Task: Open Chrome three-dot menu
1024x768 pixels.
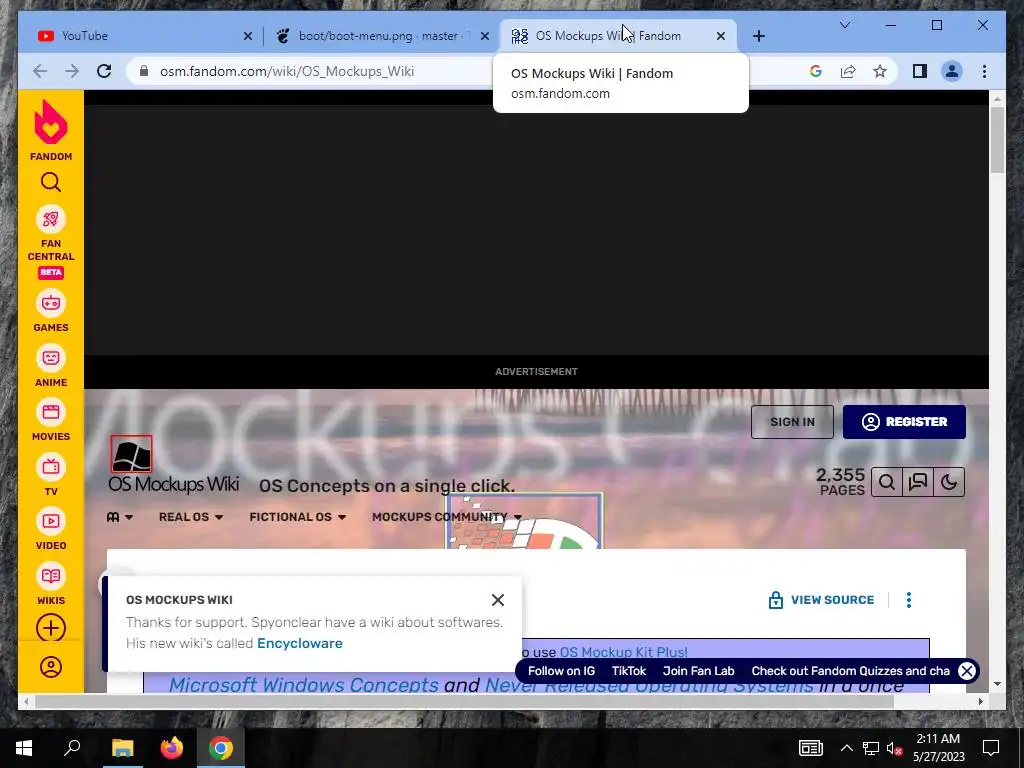Action: (984, 71)
